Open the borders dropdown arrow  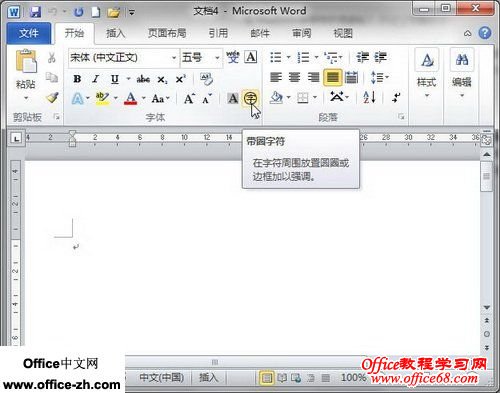coord(315,98)
